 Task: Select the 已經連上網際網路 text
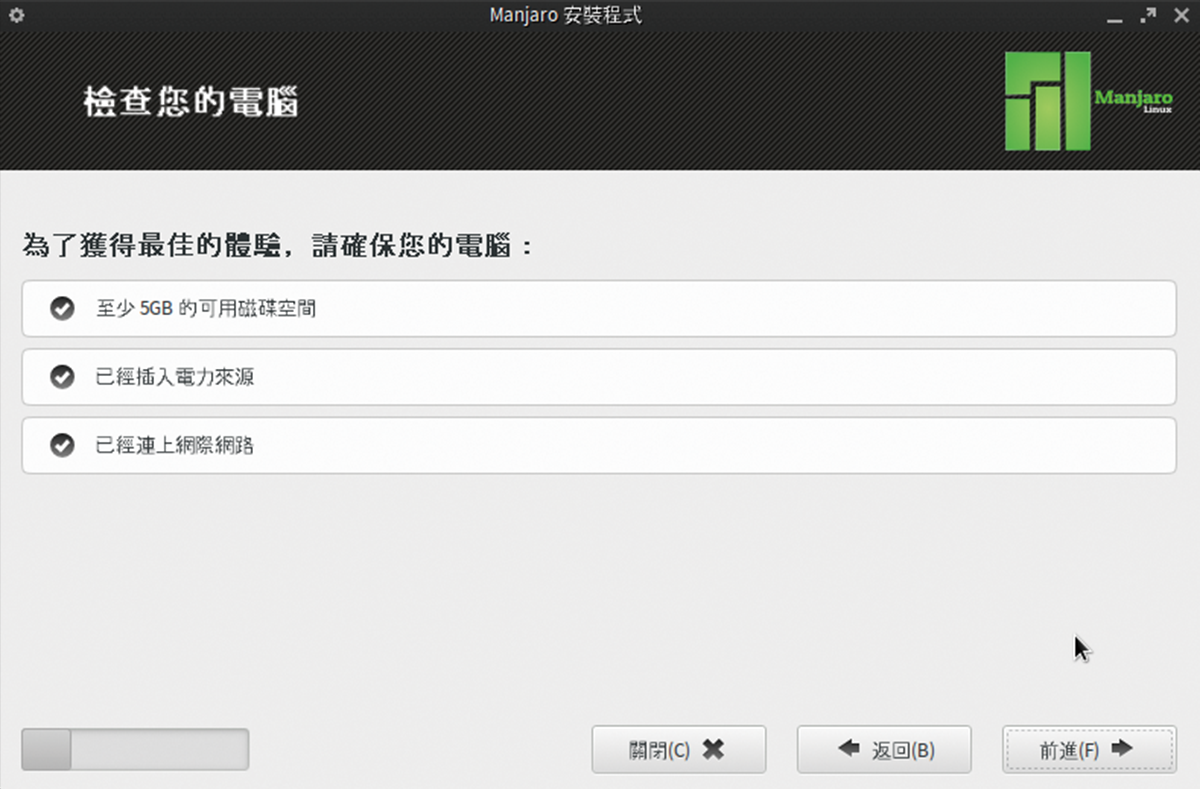pyautogui.click(x=175, y=445)
